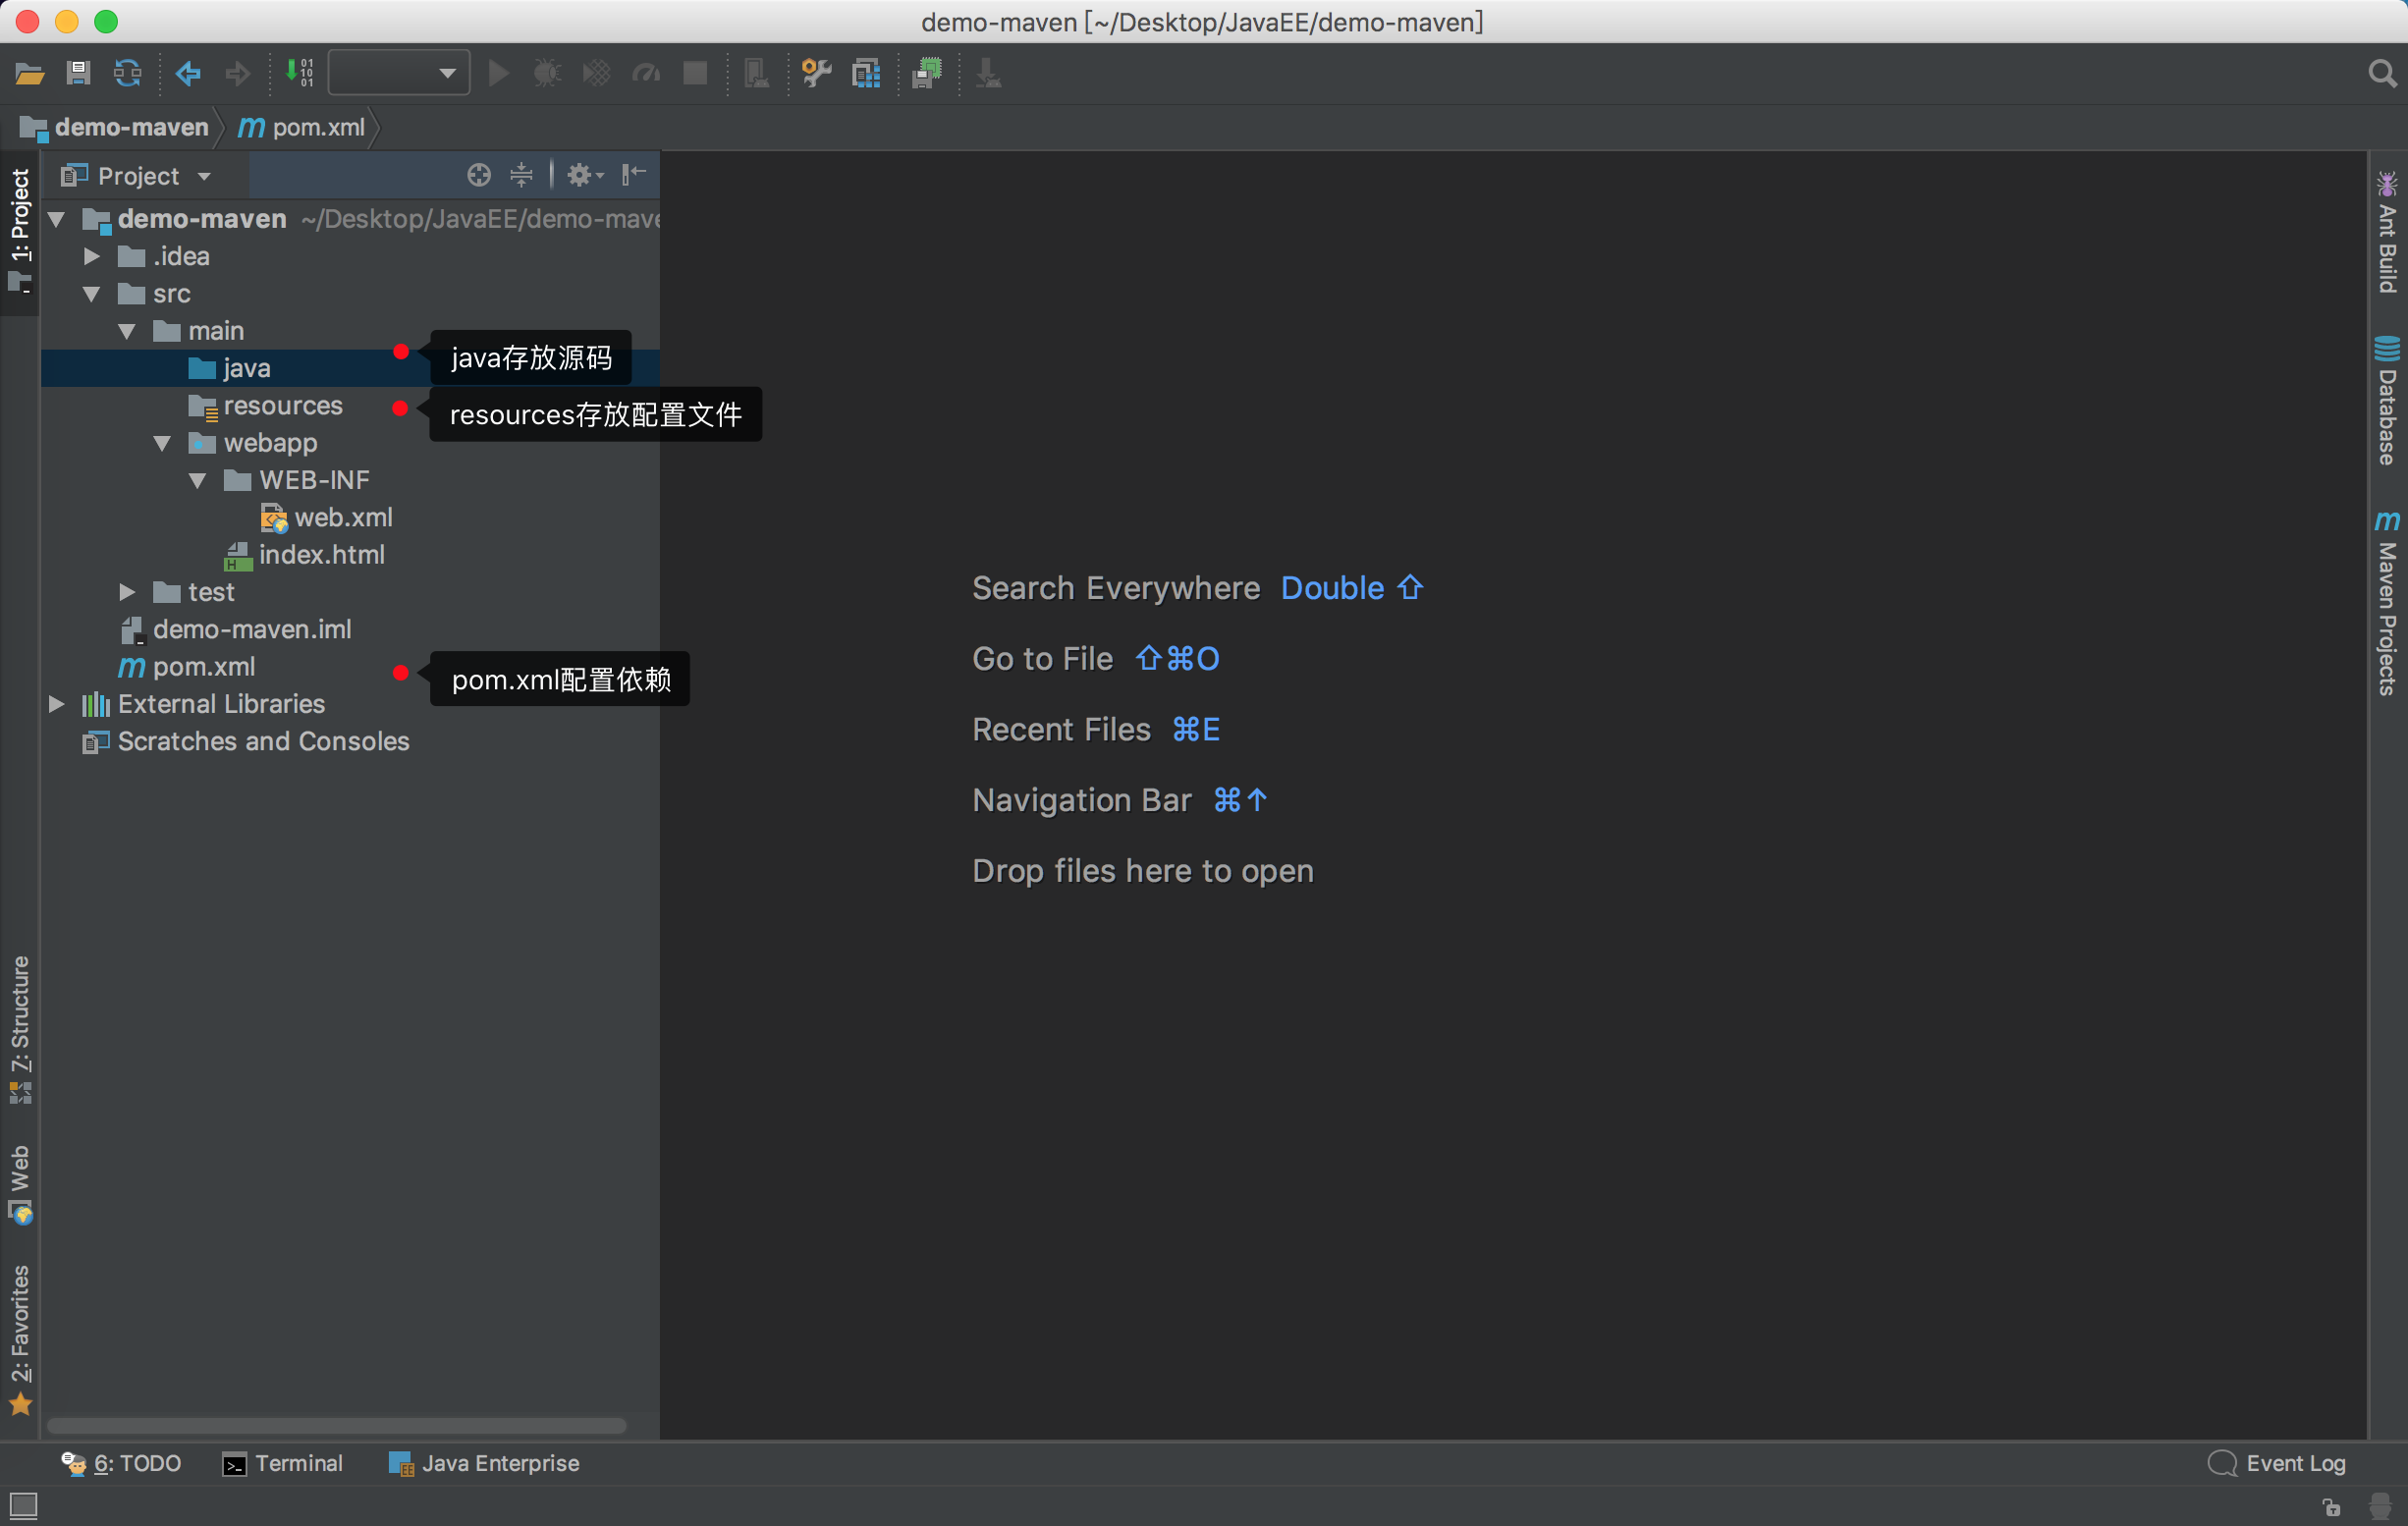Viewport: 2408px width, 1526px height.
Task: Select web.xml in the tree
Action: [x=326, y=518]
